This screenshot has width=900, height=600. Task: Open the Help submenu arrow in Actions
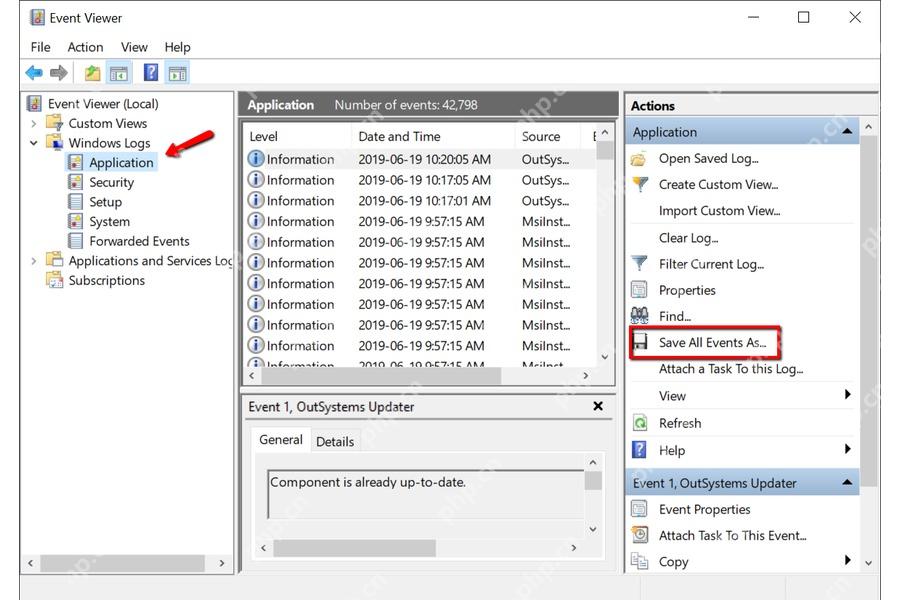click(x=847, y=449)
